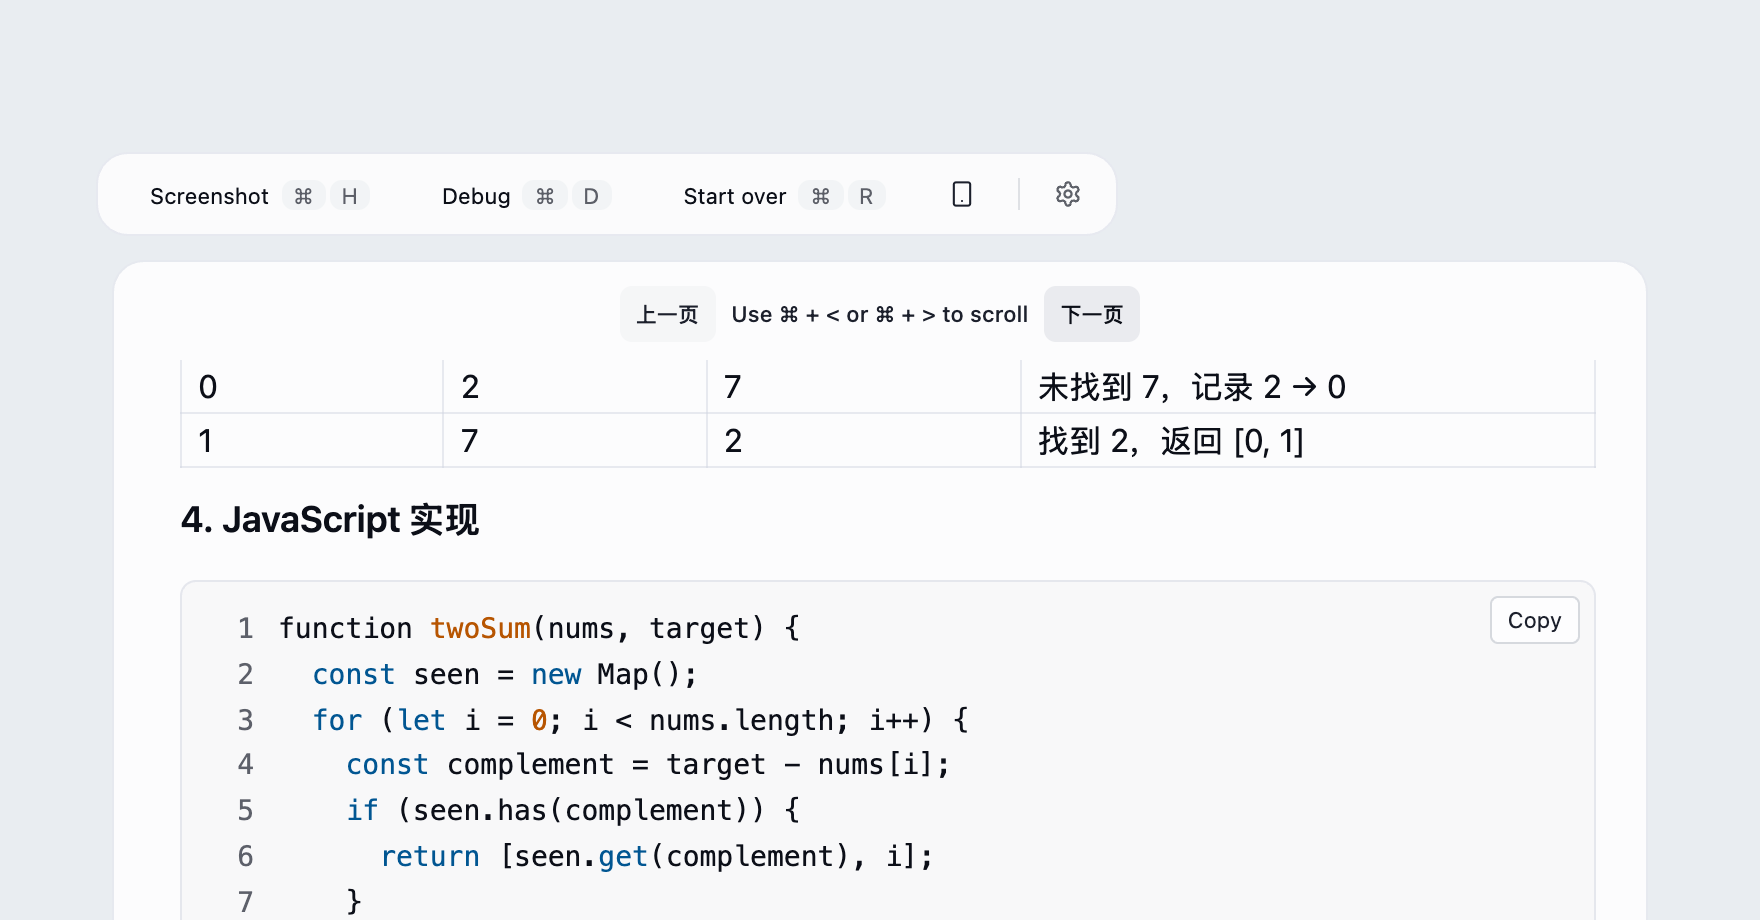Click line number 1 in the code block

[245, 628]
